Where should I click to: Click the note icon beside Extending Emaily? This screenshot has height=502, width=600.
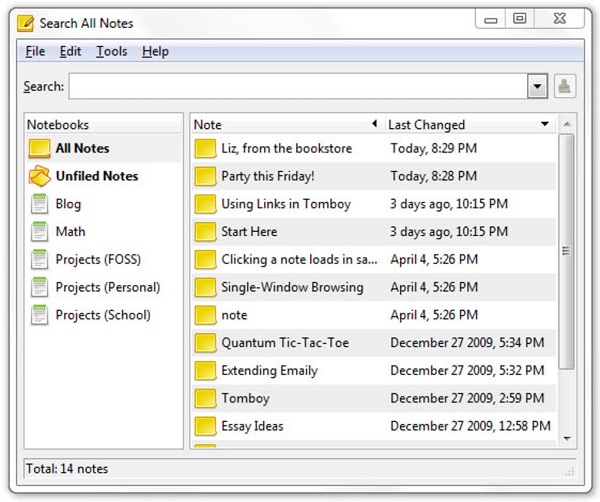205,370
